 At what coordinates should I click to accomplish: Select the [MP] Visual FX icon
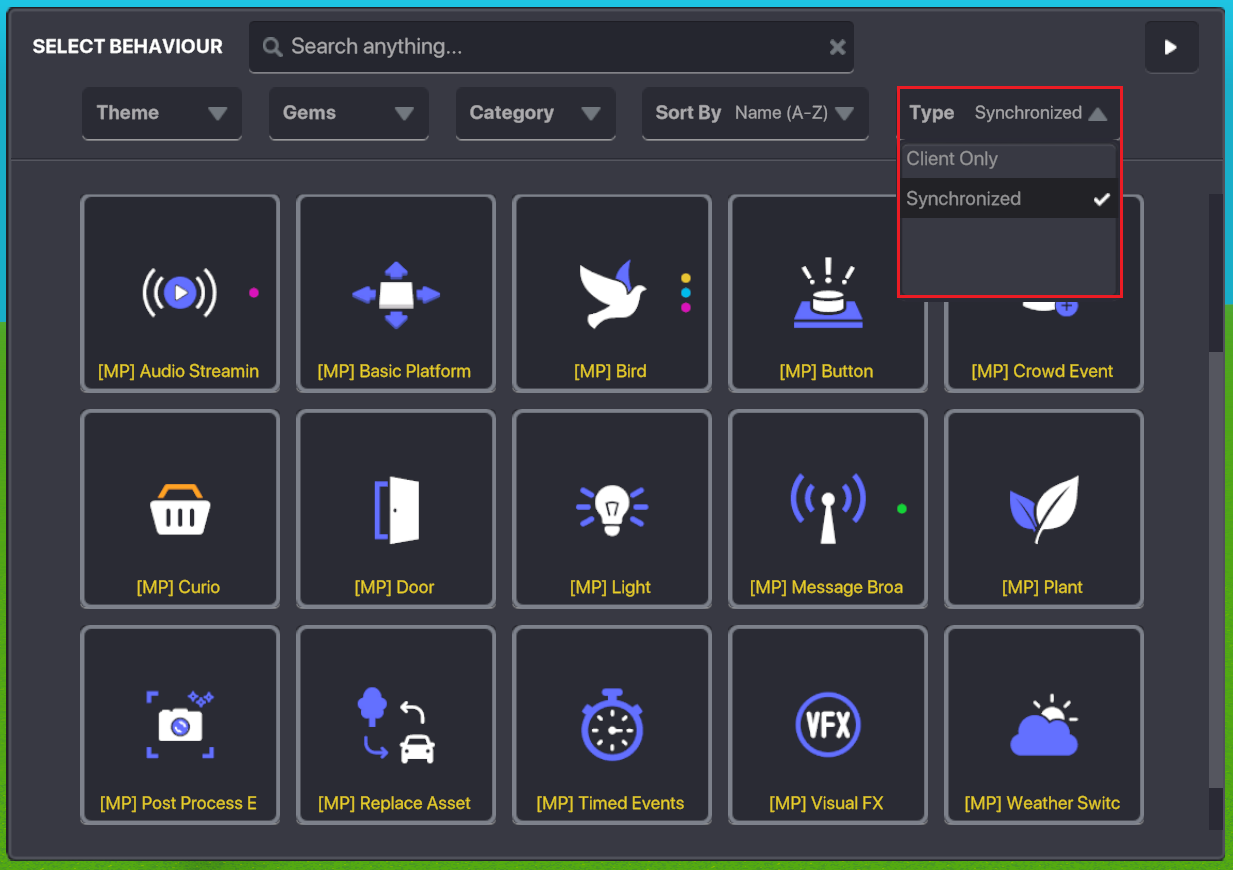tap(827, 725)
